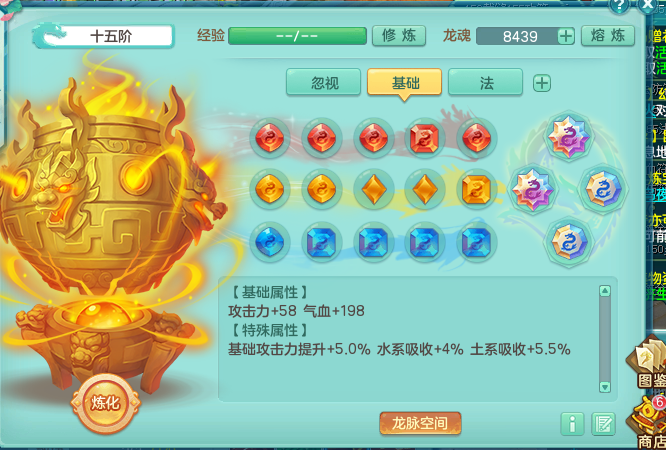Switch to the 基础 tab
The height and width of the screenshot is (450, 666).
(x=404, y=82)
